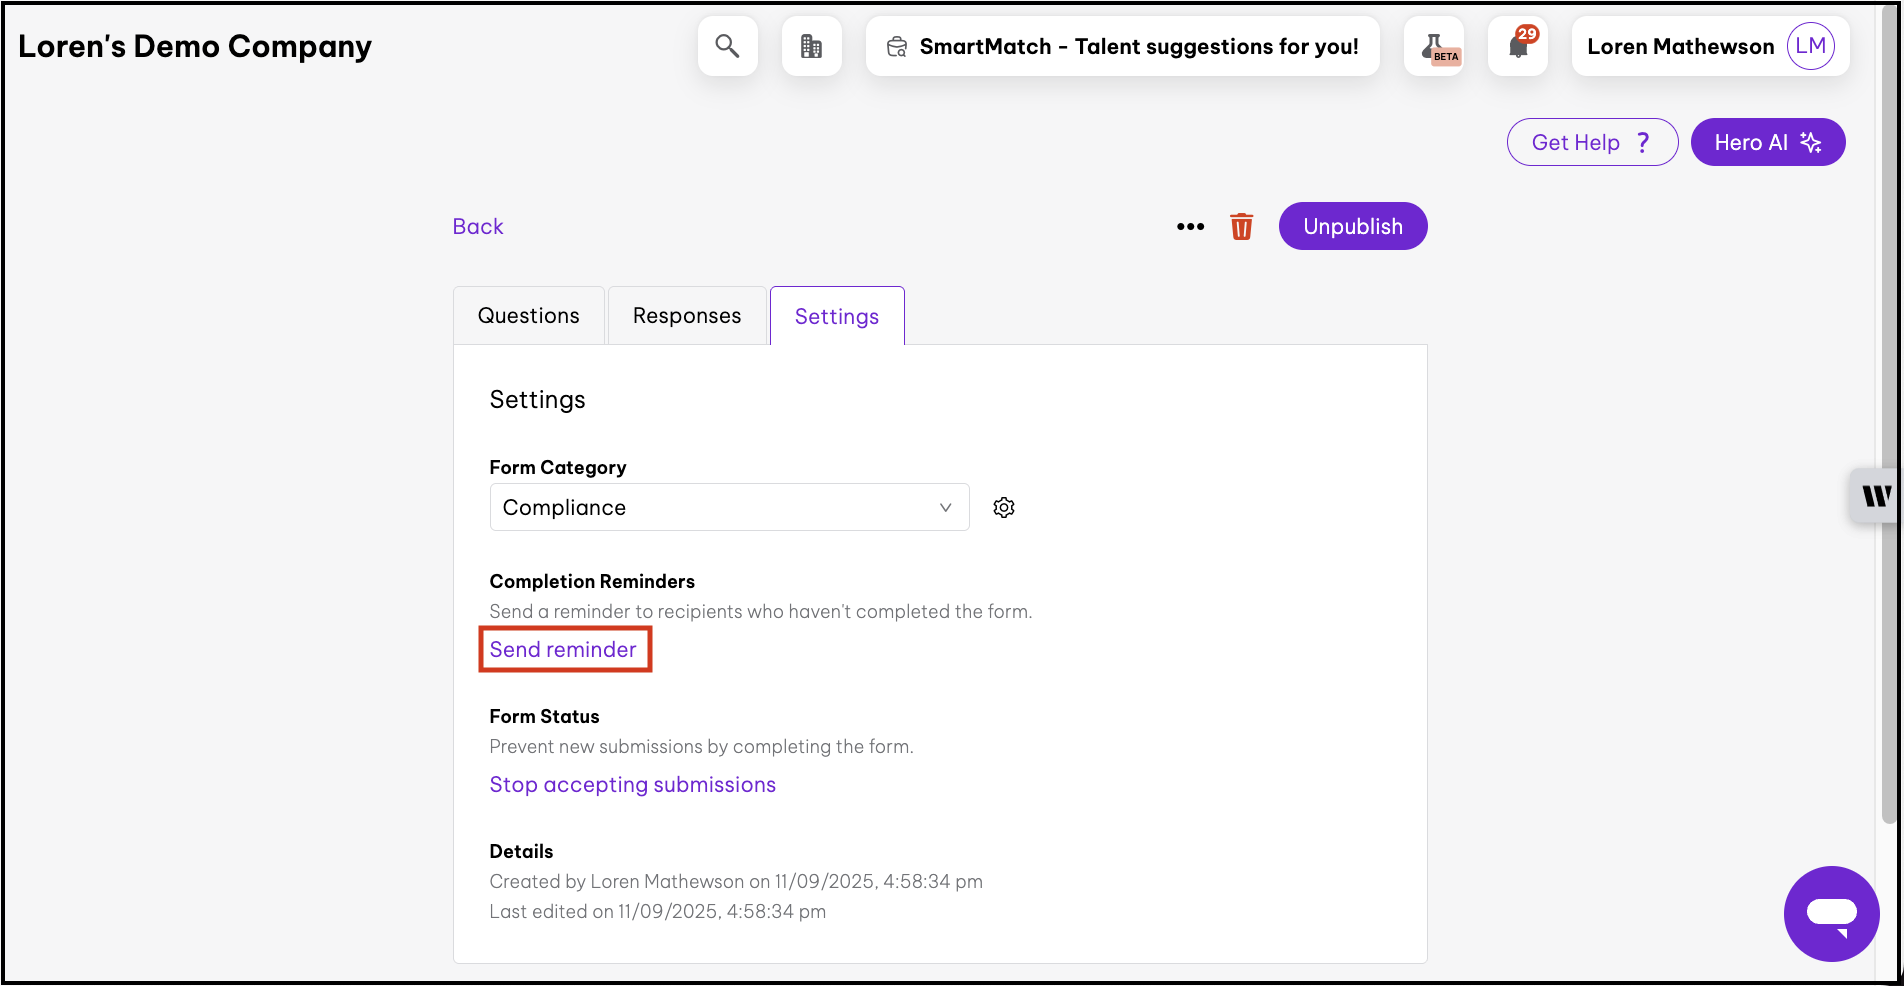Image resolution: width=1904 pixels, height=986 pixels.
Task: Open the chat support bubble
Action: [x=1831, y=913]
